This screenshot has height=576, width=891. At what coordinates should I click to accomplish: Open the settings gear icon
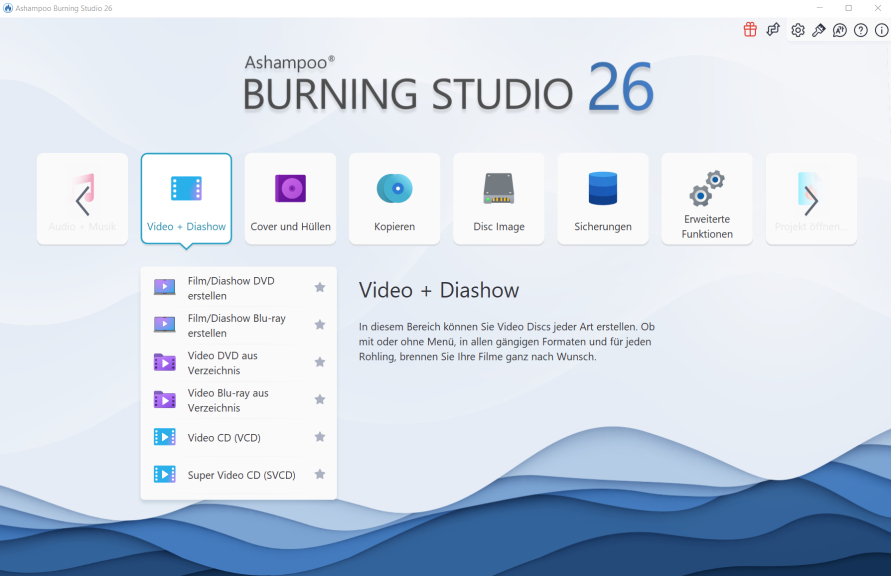click(x=797, y=29)
